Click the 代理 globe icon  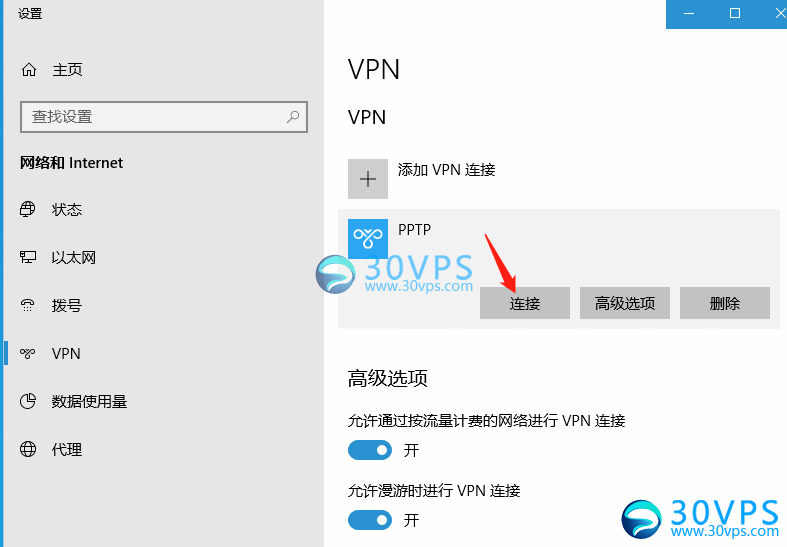(28, 449)
